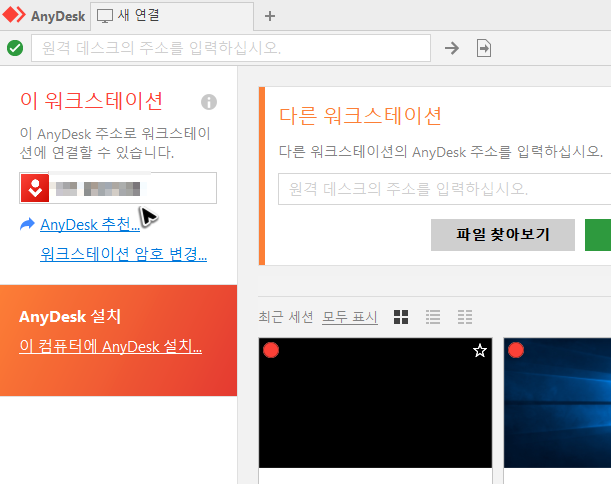Viewport: 611px width, 484px height.
Task: Click the 모두 표시 link
Action: 350,317
